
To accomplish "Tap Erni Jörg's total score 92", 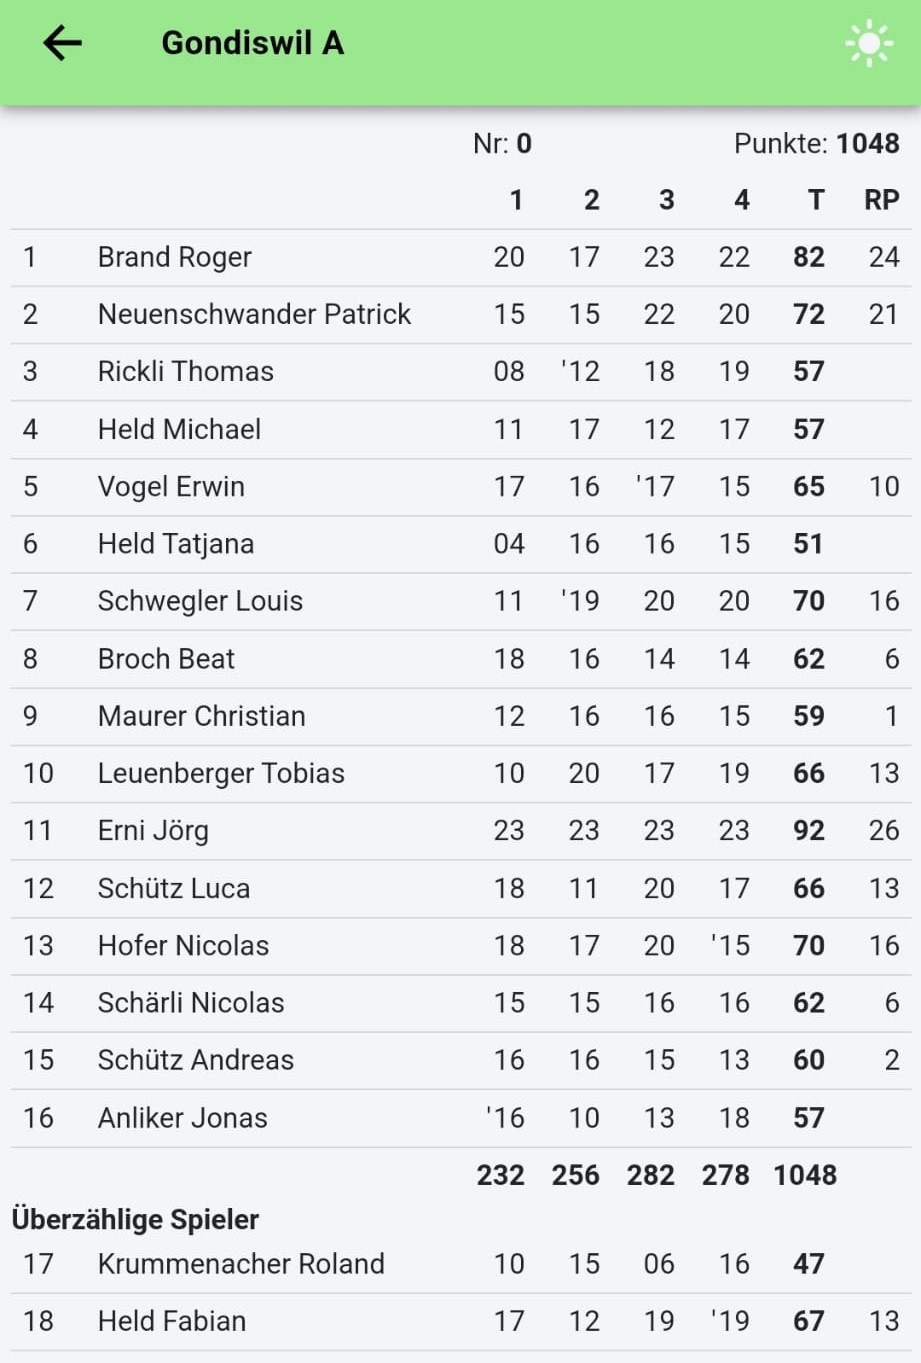I will [x=808, y=831].
